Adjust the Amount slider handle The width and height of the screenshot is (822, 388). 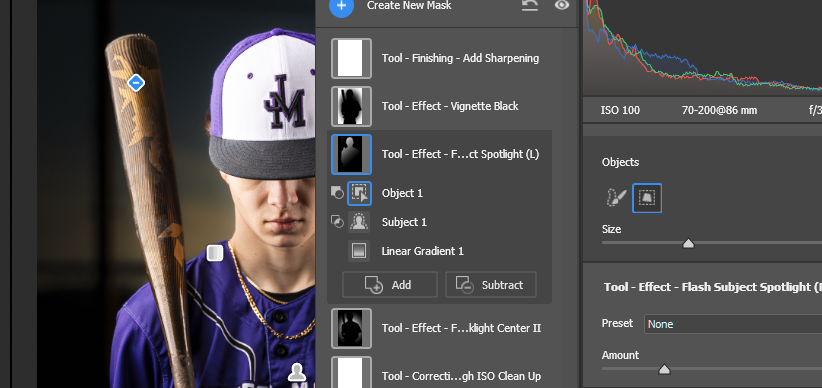(x=664, y=369)
